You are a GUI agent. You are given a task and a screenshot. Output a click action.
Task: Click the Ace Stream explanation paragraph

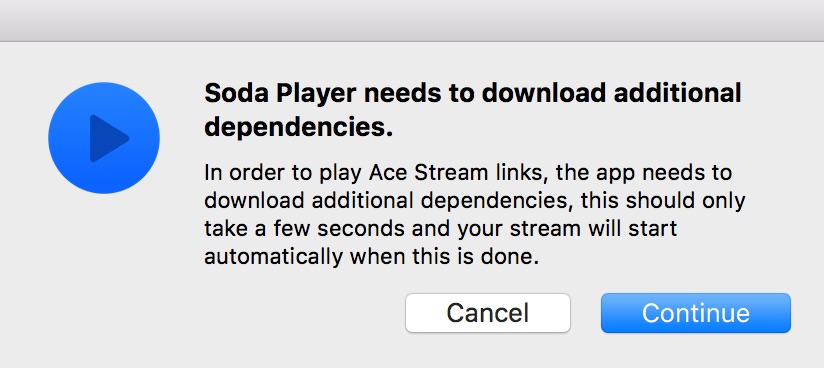tap(475, 215)
